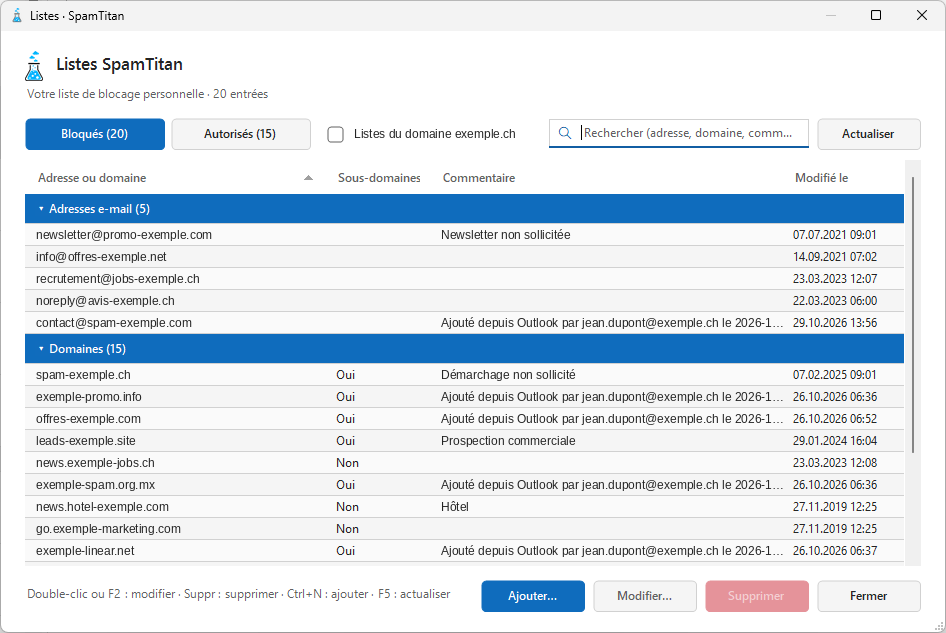The width and height of the screenshot is (946, 633).
Task: Select the news.exemple-jobs.ch row
Action: (465, 463)
